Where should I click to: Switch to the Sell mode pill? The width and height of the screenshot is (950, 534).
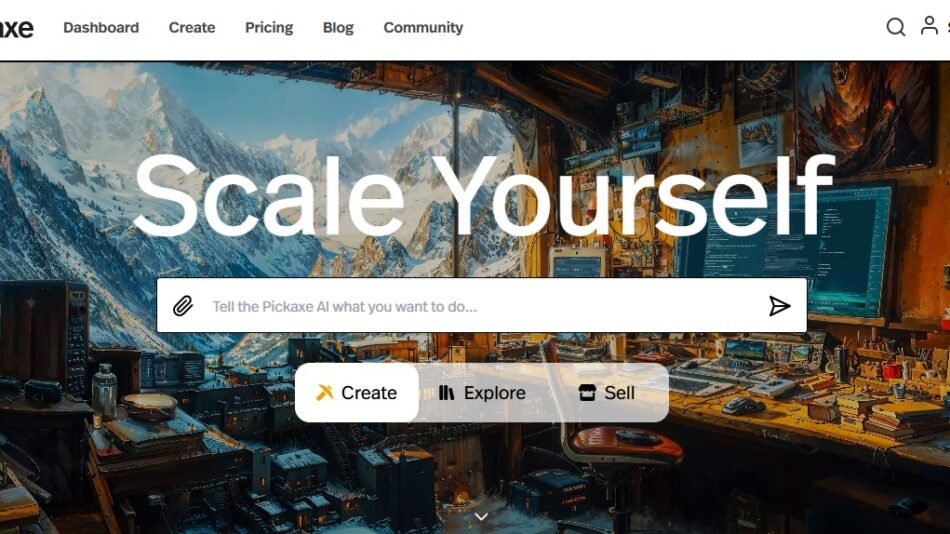606,393
